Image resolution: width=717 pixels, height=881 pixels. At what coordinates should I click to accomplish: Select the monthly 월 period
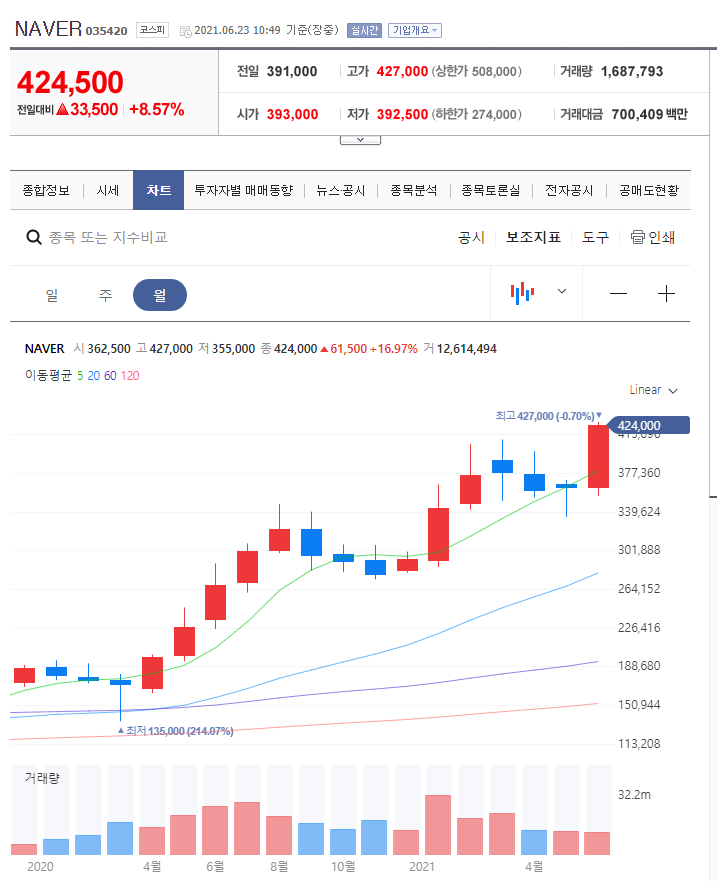(160, 295)
